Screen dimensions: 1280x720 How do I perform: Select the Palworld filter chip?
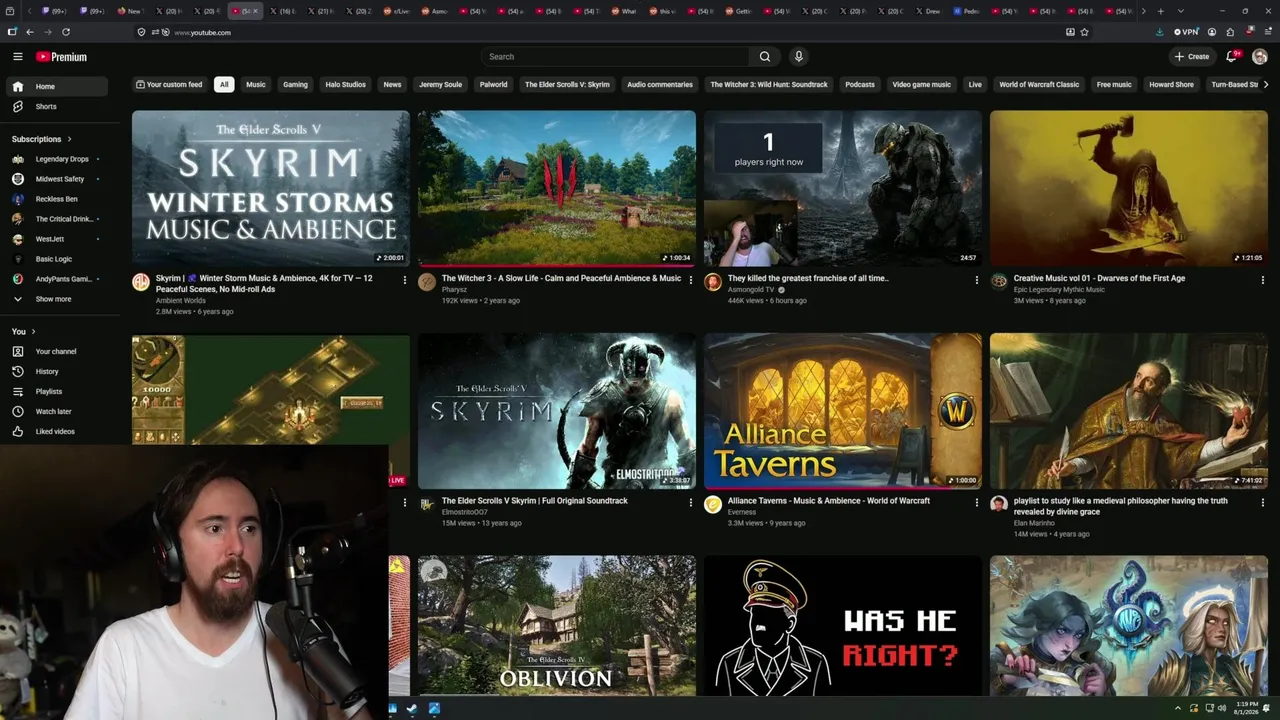tap(494, 85)
